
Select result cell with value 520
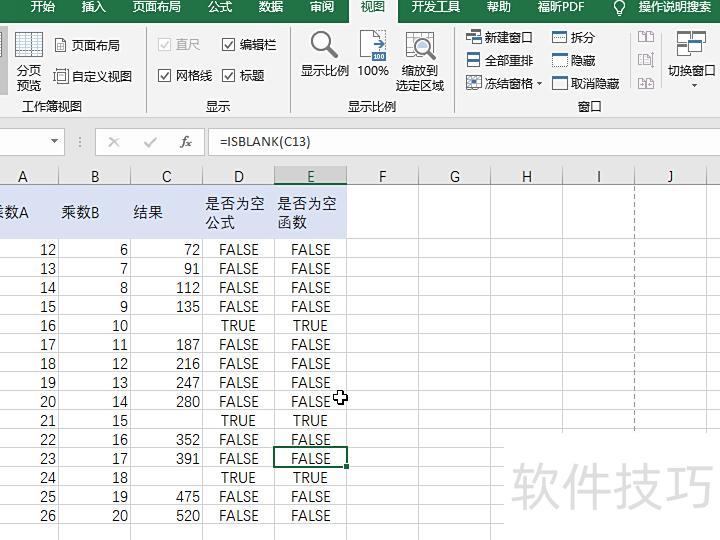167,515
